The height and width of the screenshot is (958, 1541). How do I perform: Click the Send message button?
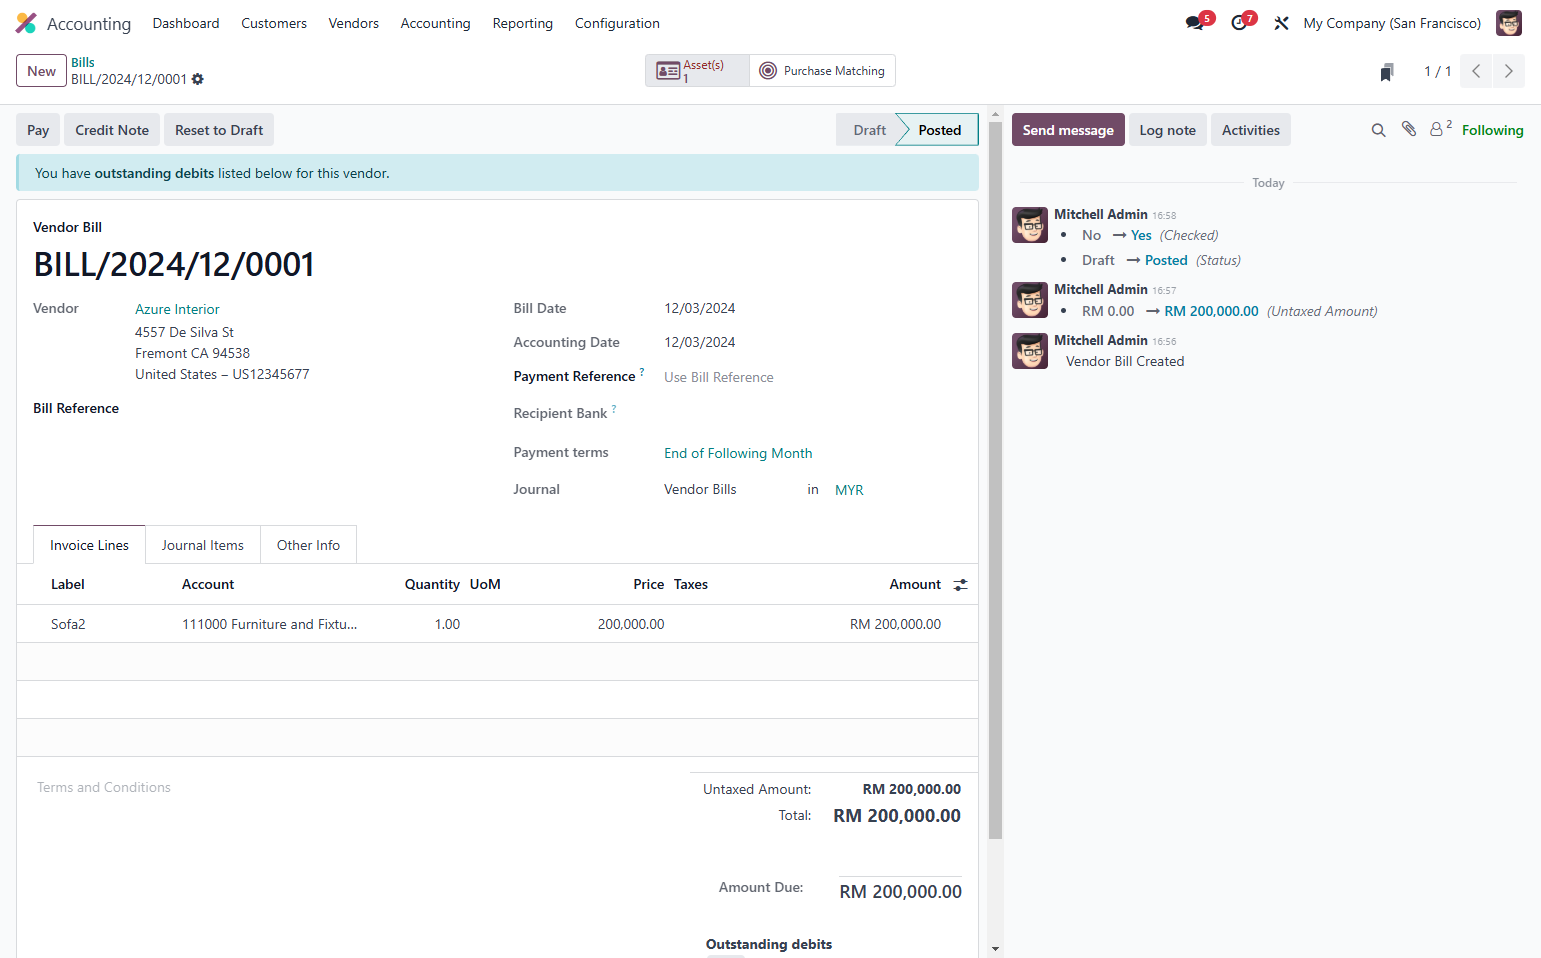coord(1068,130)
